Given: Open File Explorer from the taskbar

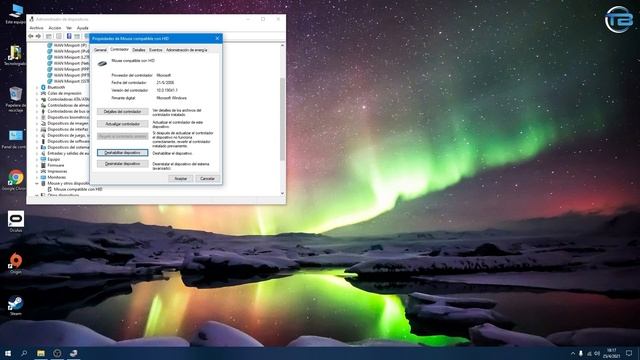Looking at the screenshot, I should (41, 353).
